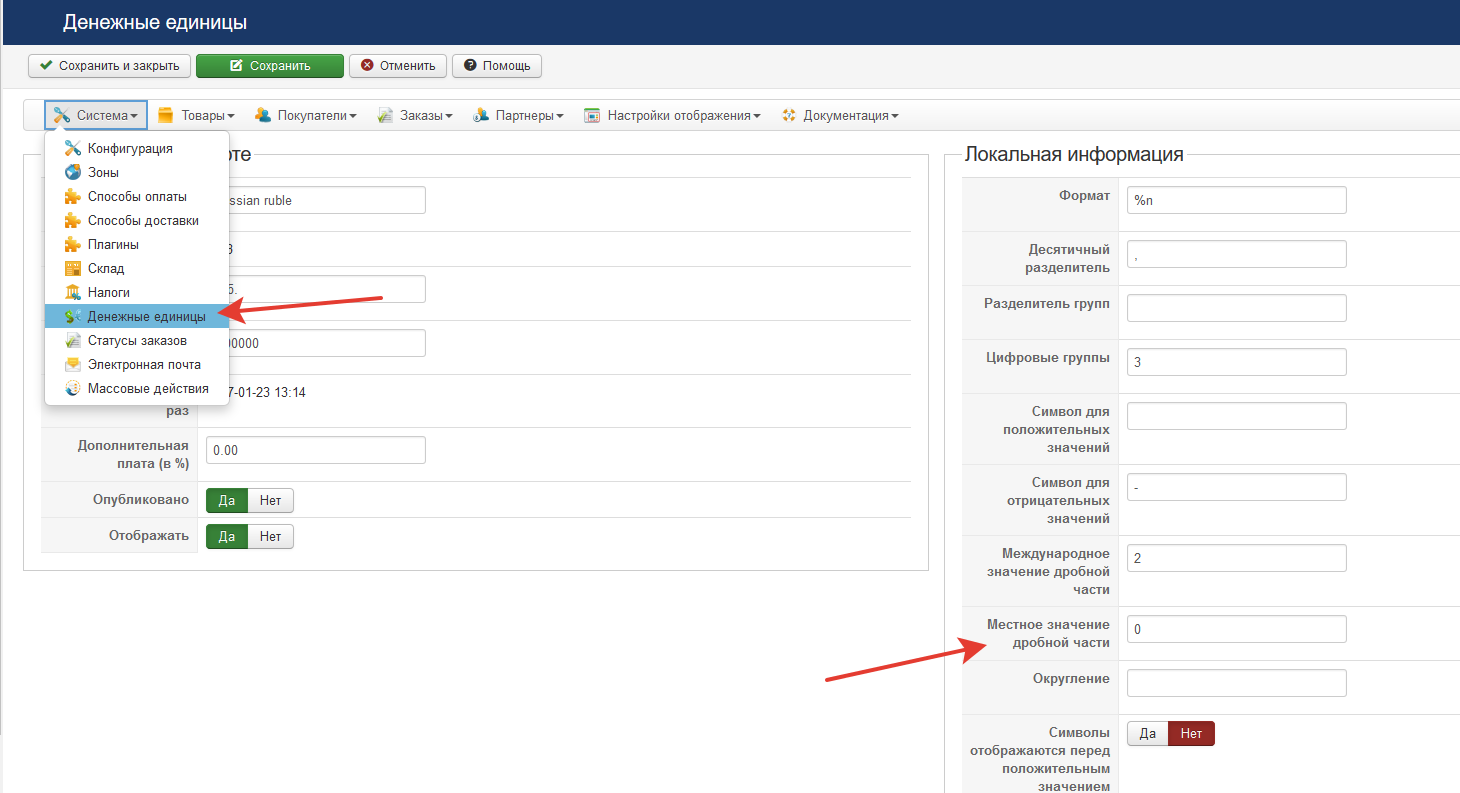Viewport: 1460px width, 793px height.
Task: Click the Цифровые группы field
Action: tap(1236, 362)
